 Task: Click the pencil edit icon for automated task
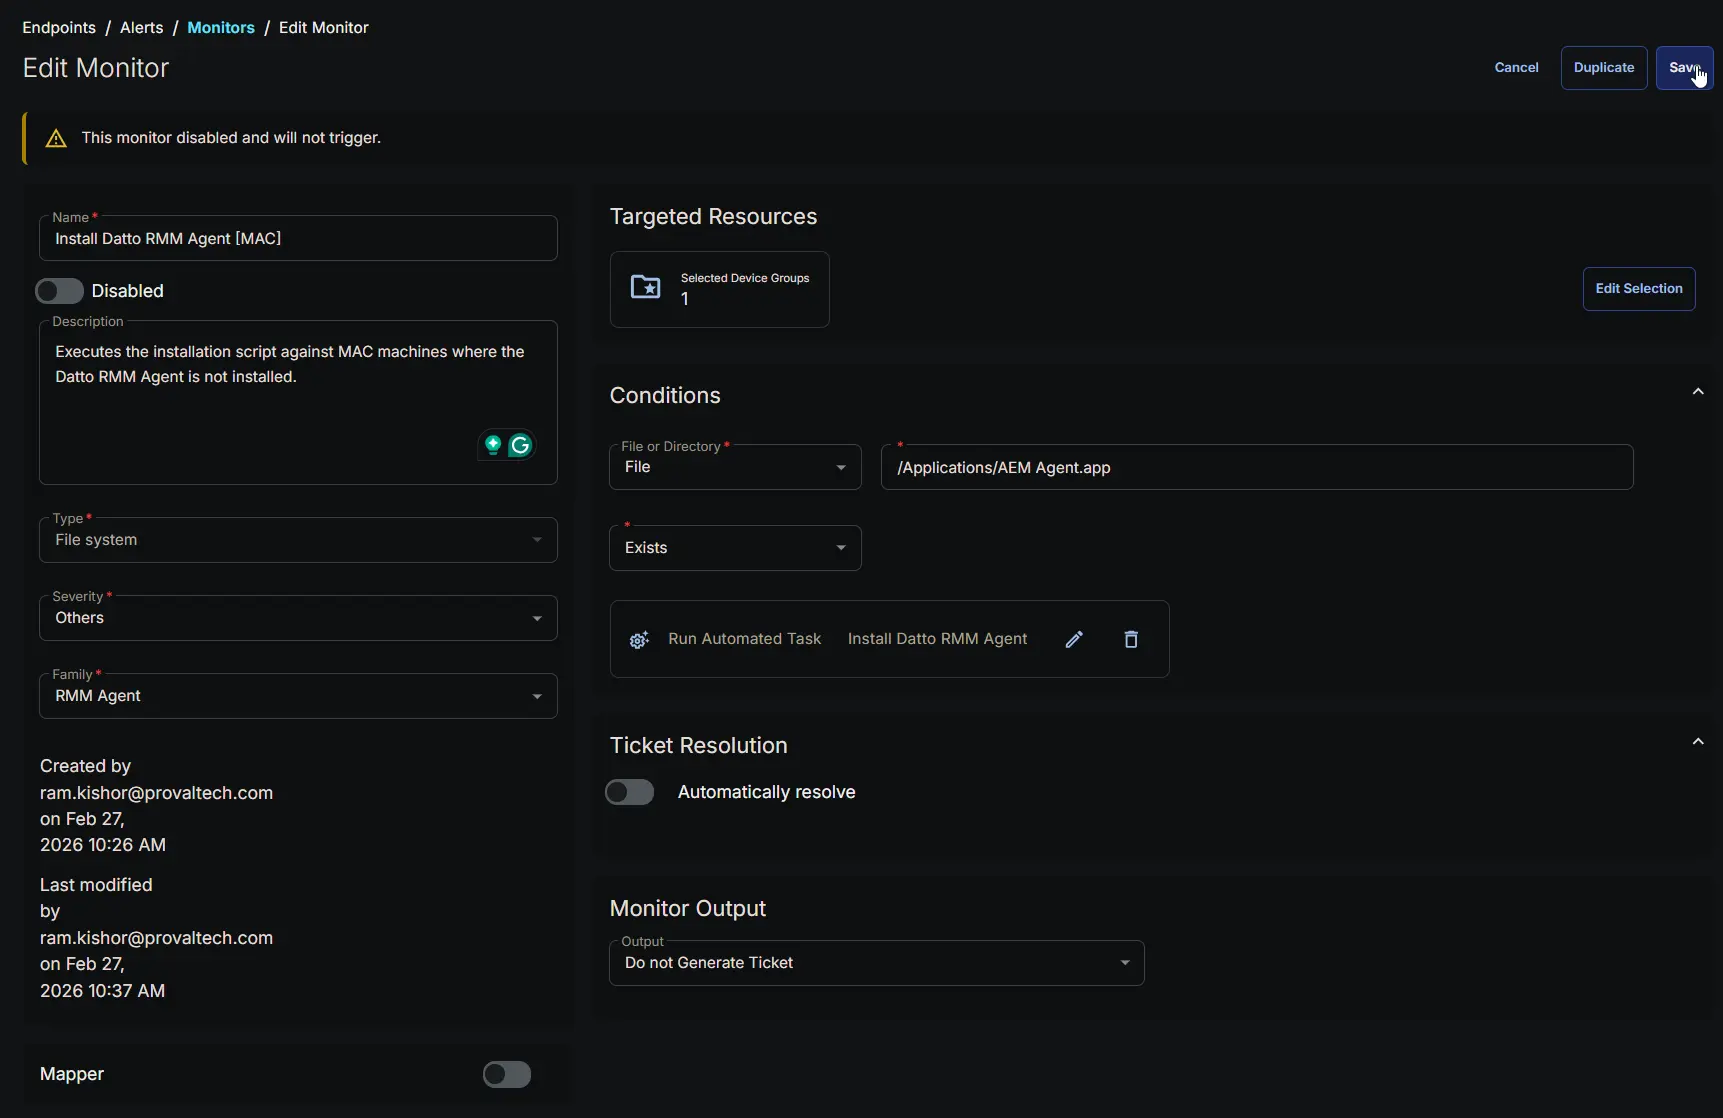(x=1074, y=640)
